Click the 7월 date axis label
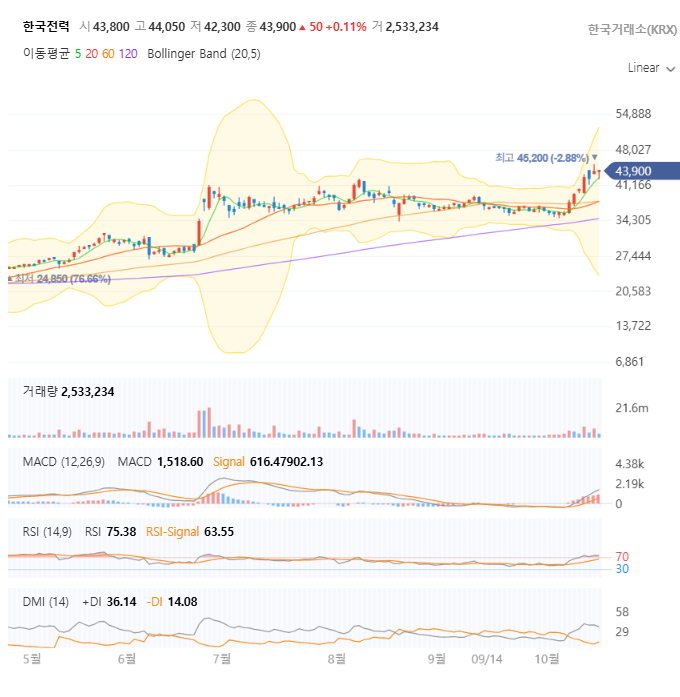680x697 pixels. (222, 658)
